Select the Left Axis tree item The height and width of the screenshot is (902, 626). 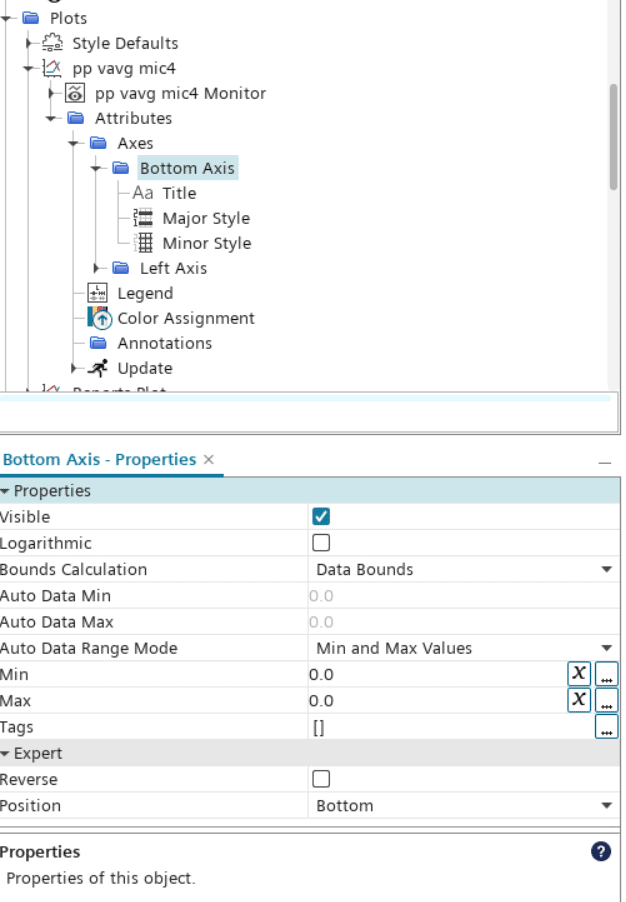(173, 268)
